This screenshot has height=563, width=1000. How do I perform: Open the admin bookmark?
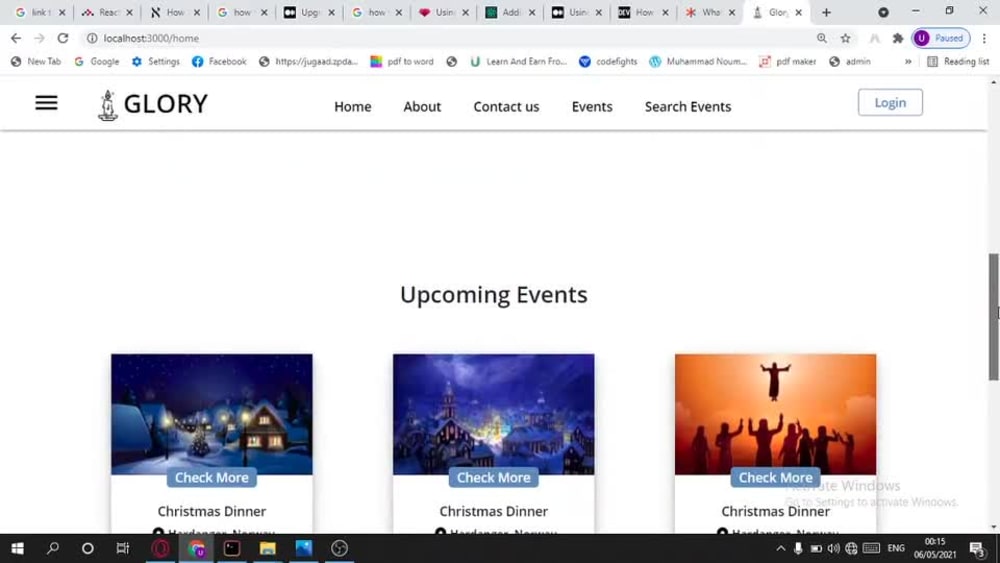(850, 62)
